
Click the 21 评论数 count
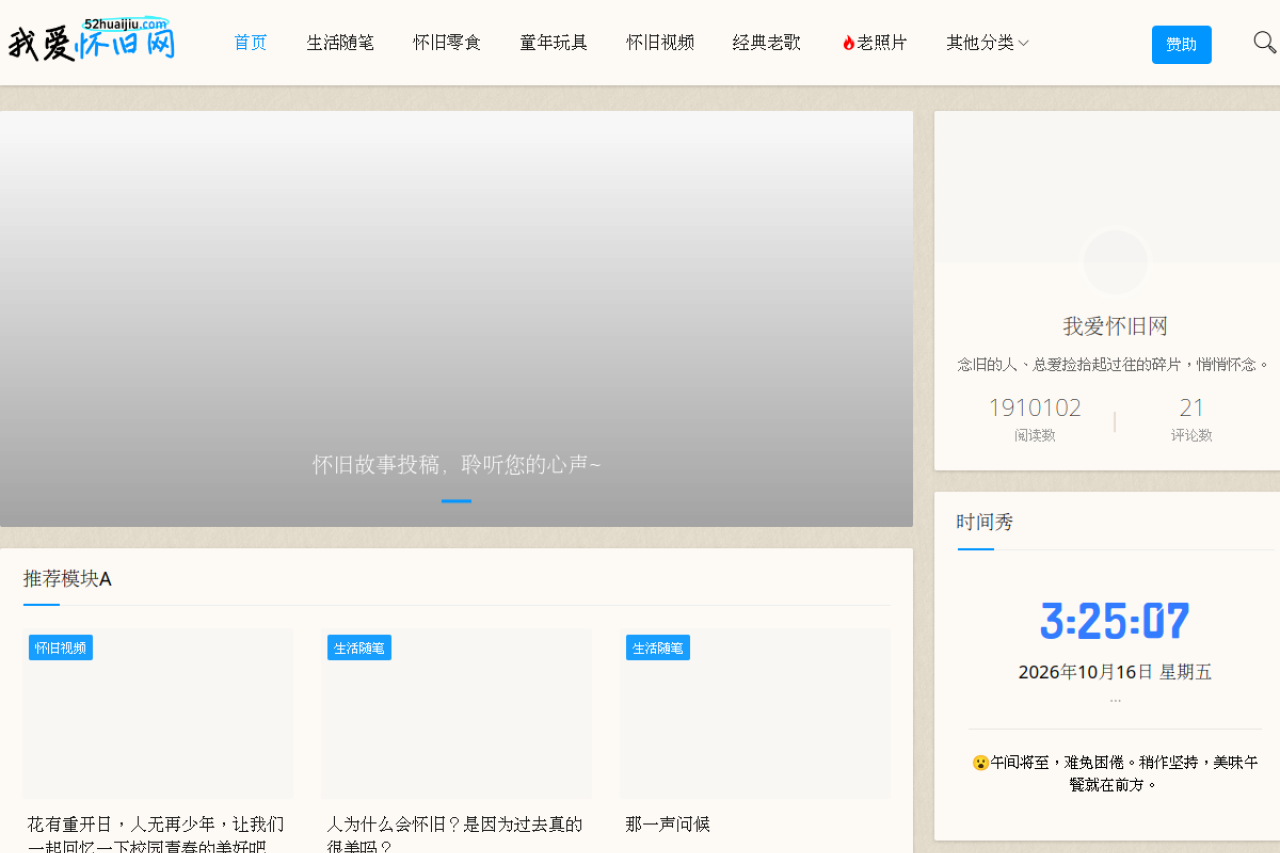click(1192, 408)
